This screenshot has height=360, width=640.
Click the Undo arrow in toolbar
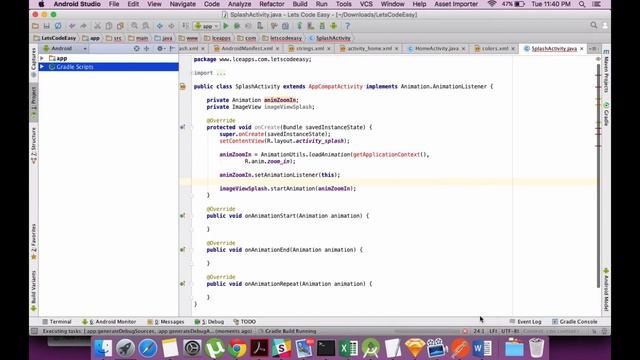coord(72,26)
